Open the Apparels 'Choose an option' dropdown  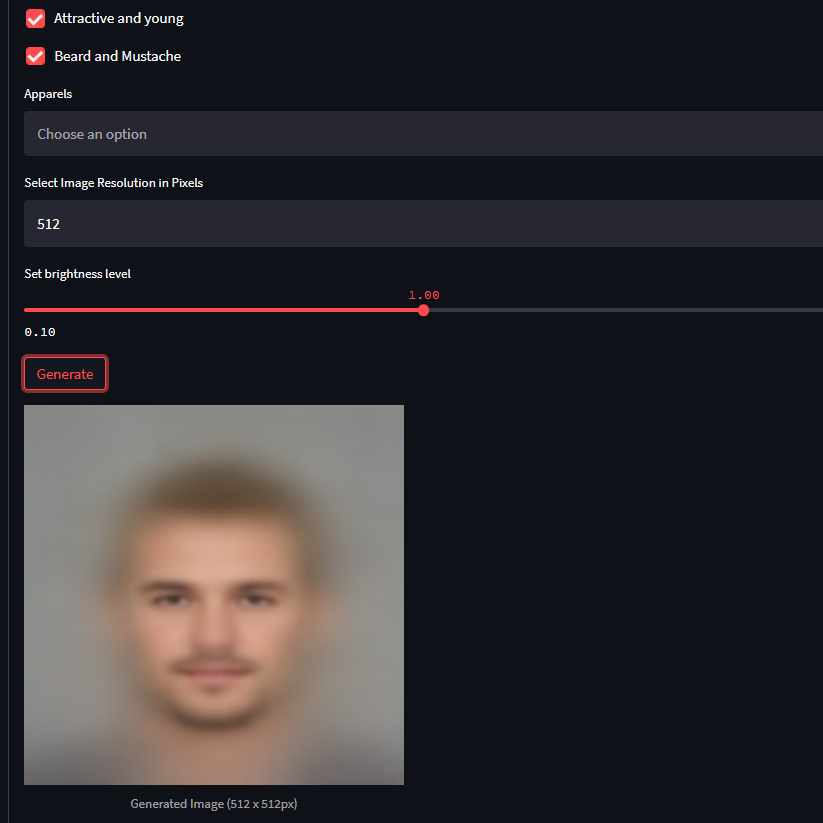[x=423, y=133]
